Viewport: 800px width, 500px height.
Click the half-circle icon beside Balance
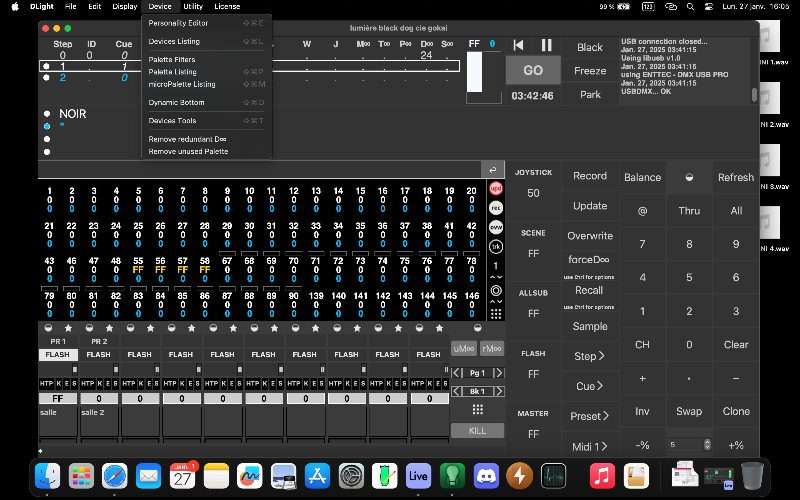pyautogui.click(x=689, y=177)
